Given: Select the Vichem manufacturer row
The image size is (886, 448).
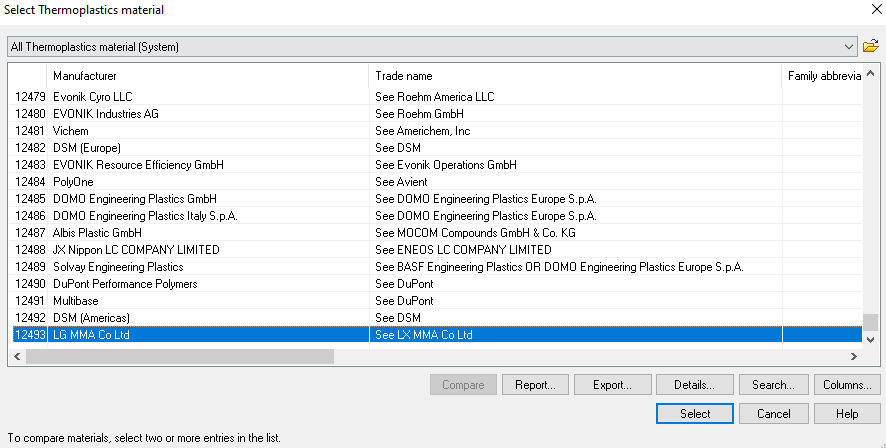Looking at the screenshot, I should point(437,131).
